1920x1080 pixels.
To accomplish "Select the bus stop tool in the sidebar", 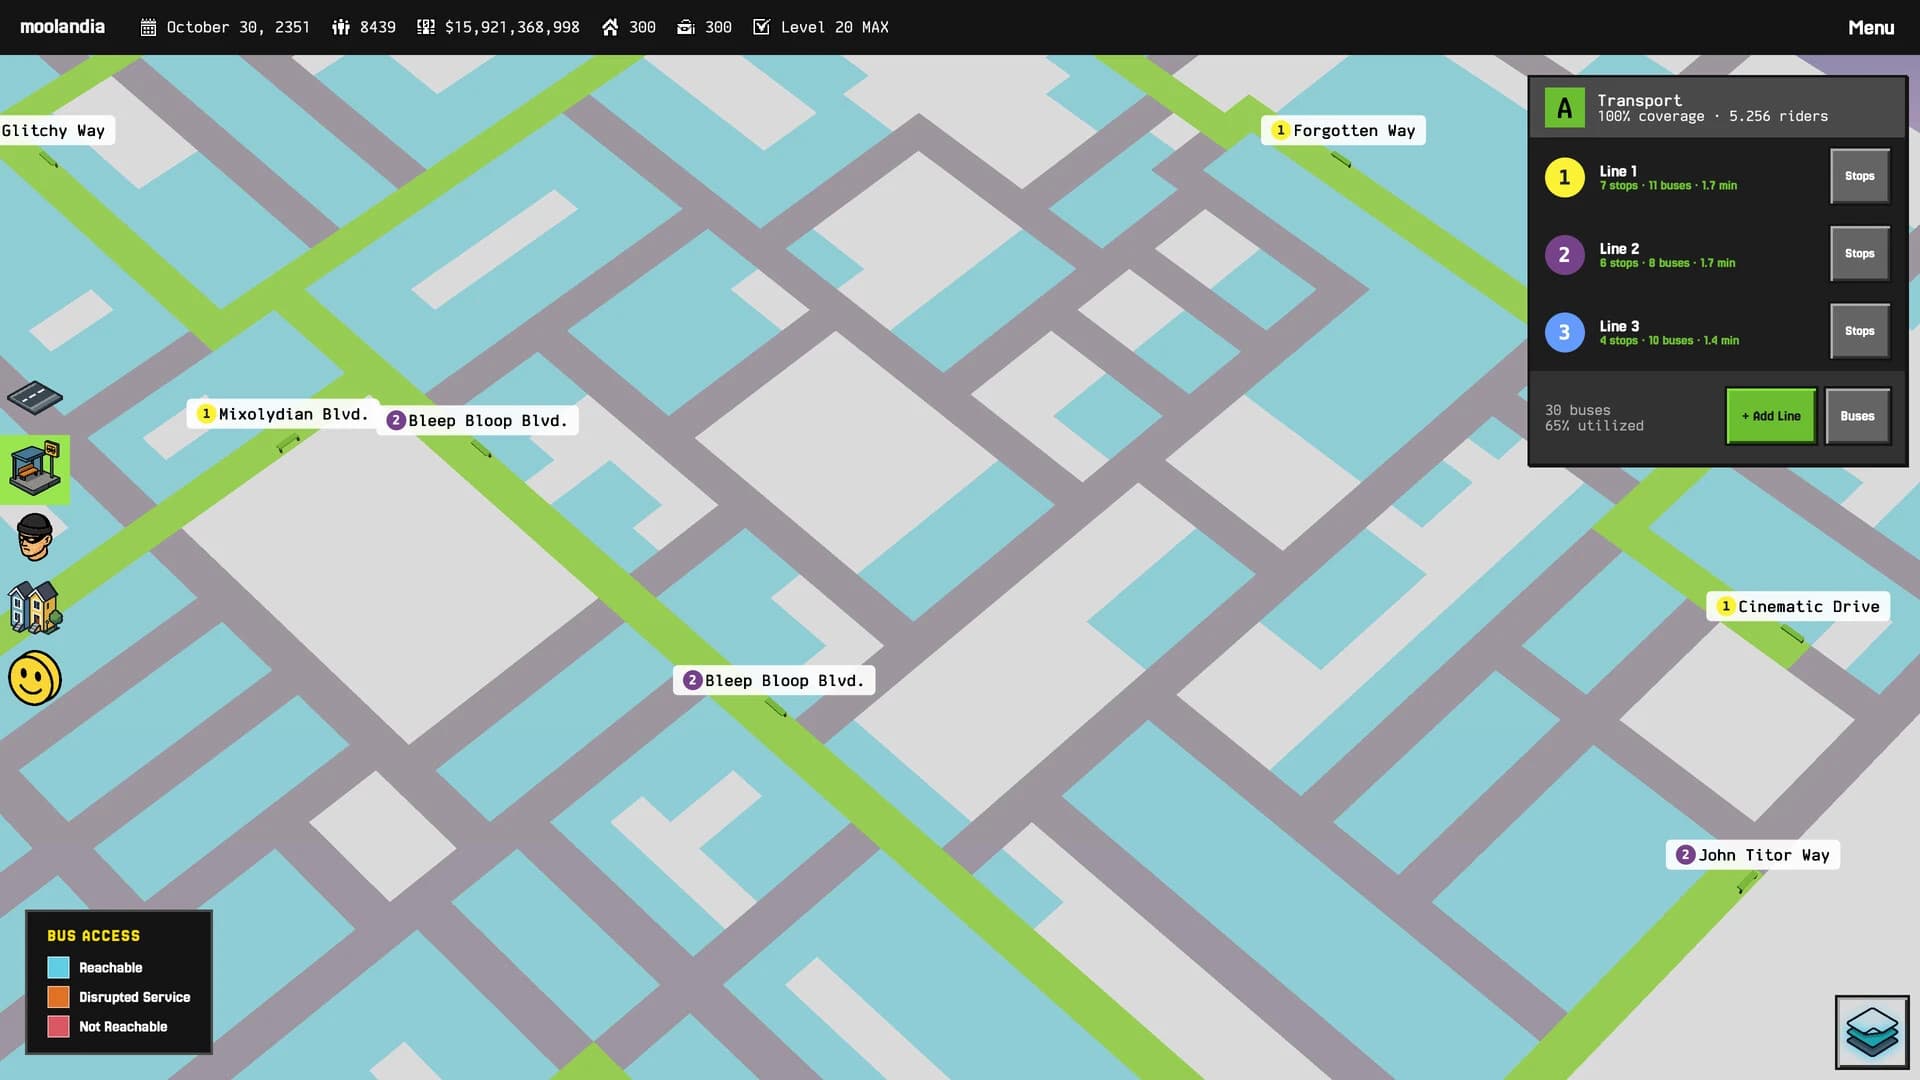I will 35,468.
